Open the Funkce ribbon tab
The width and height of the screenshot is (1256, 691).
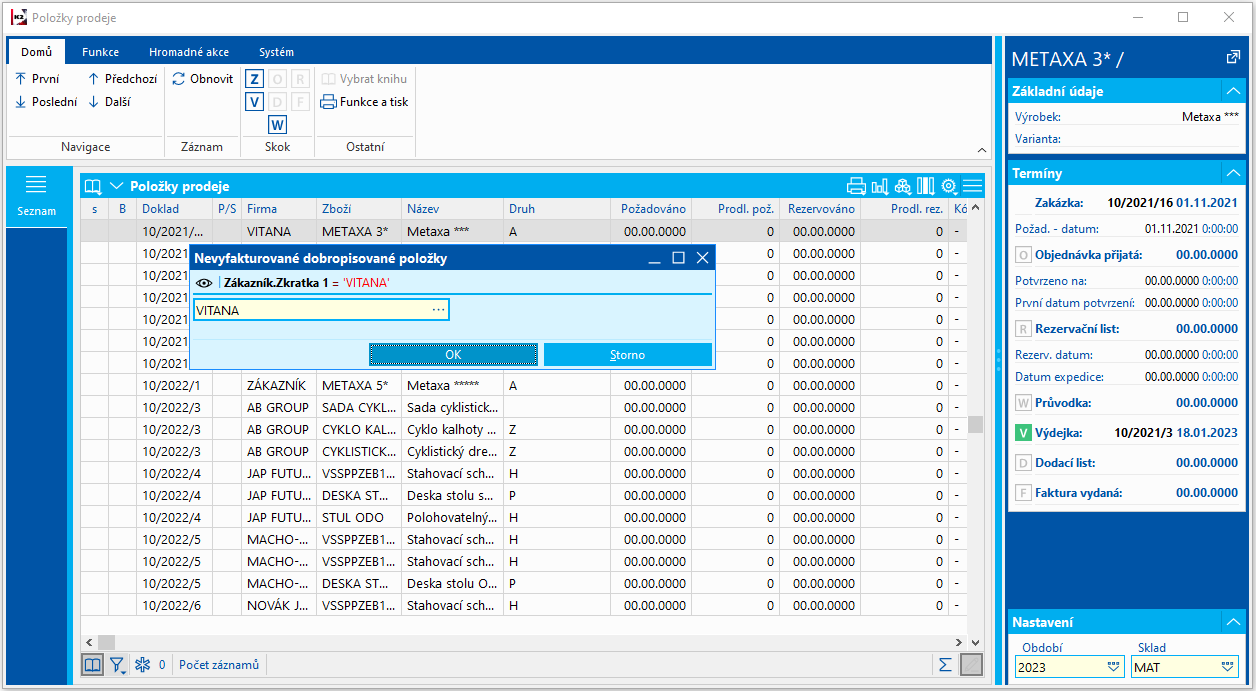point(100,52)
